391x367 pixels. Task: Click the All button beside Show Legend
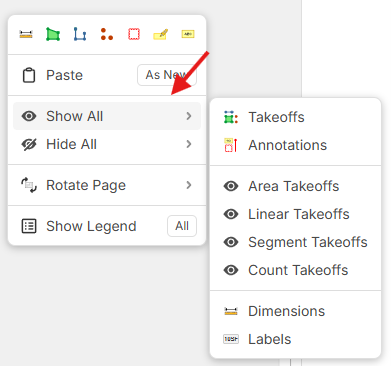[182, 226]
